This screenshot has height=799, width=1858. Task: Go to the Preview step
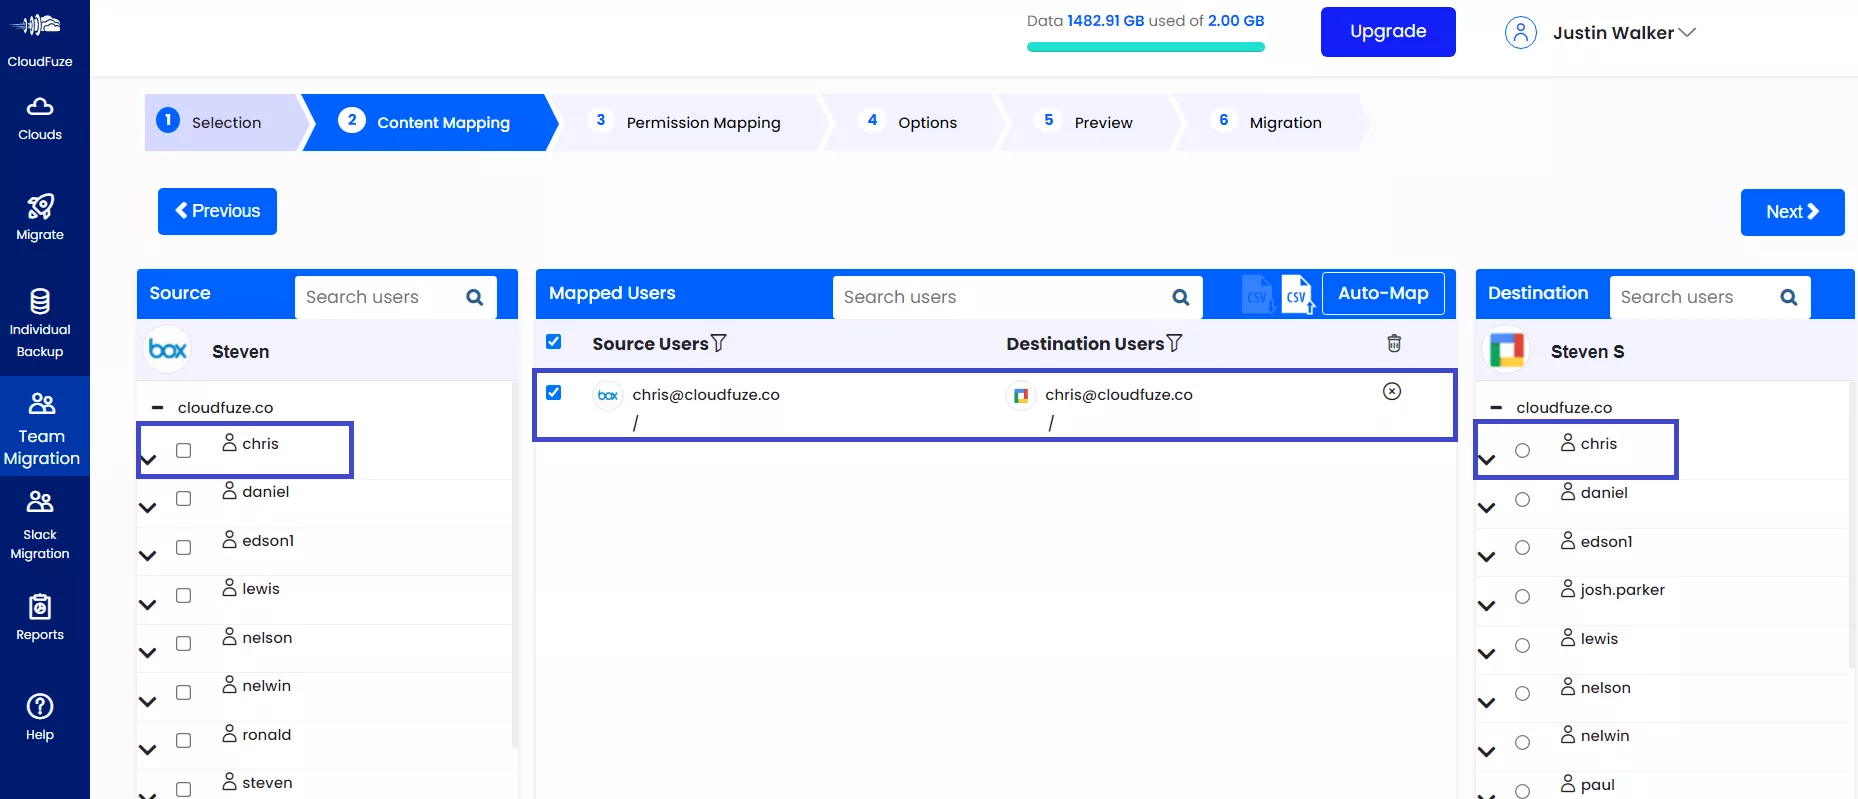(x=1088, y=122)
